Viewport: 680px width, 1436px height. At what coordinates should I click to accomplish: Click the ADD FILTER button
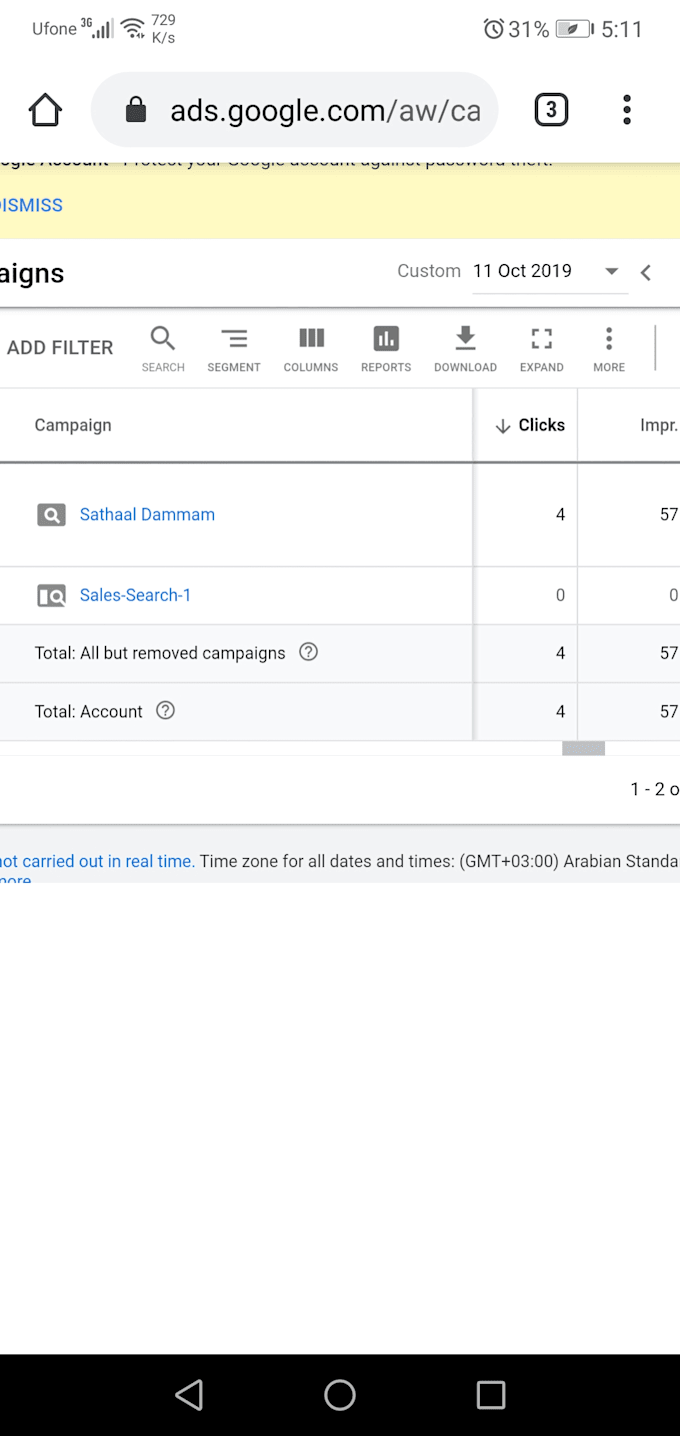pos(60,348)
